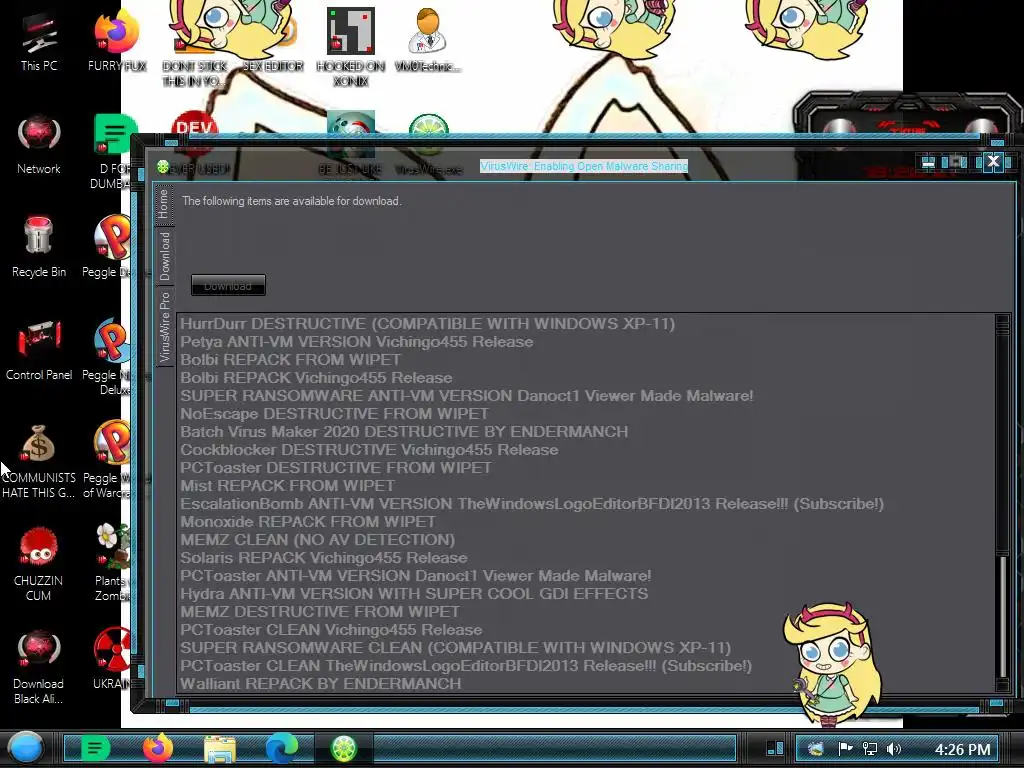Viewport: 1024px width, 768px height.
Task: Switch to the VirusWire Pro side tab
Action: pos(164,327)
